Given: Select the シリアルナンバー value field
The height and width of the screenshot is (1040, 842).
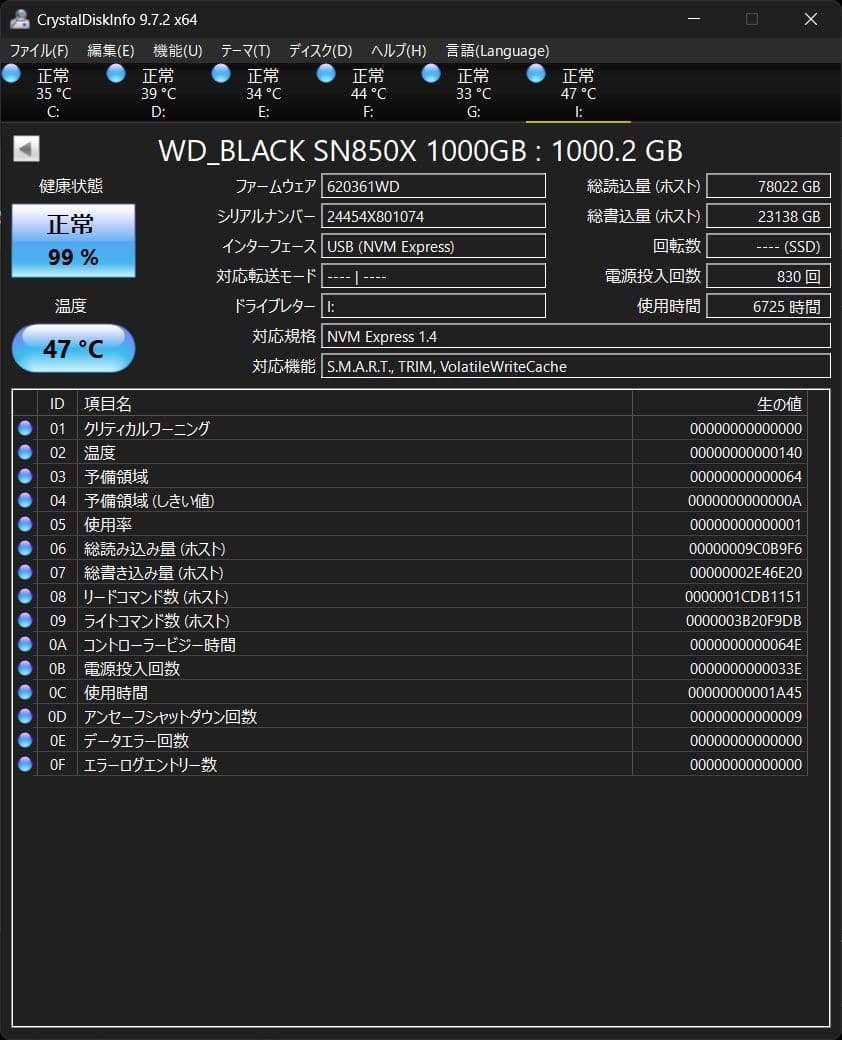Looking at the screenshot, I should point(433,216).
